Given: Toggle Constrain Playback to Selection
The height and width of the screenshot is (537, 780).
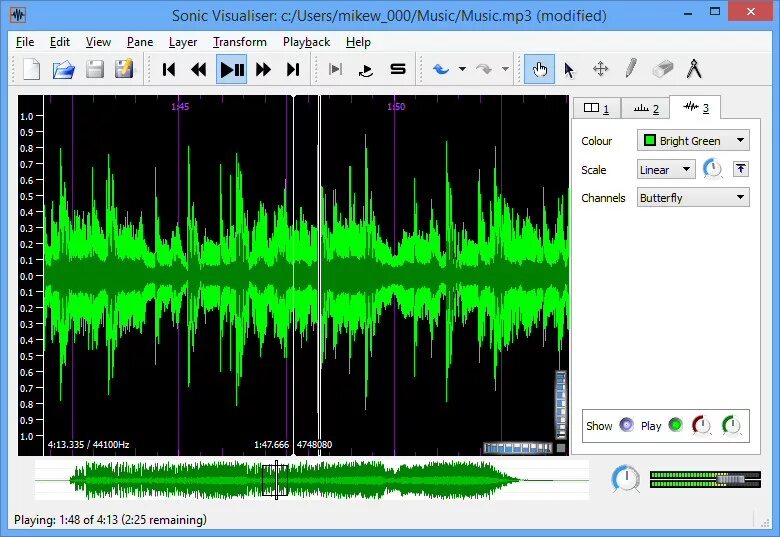Looking at the screenshot, I should pos(336,69).
